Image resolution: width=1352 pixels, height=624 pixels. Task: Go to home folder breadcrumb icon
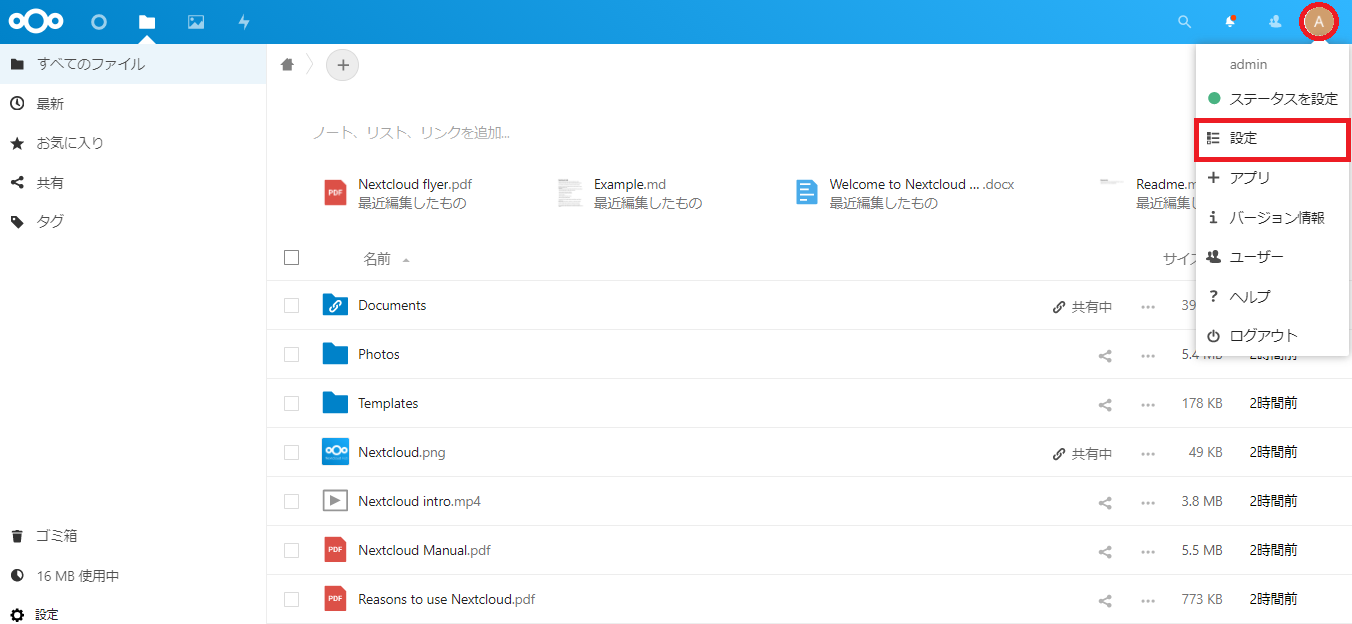pyautogui.click(x=288, y=65)
